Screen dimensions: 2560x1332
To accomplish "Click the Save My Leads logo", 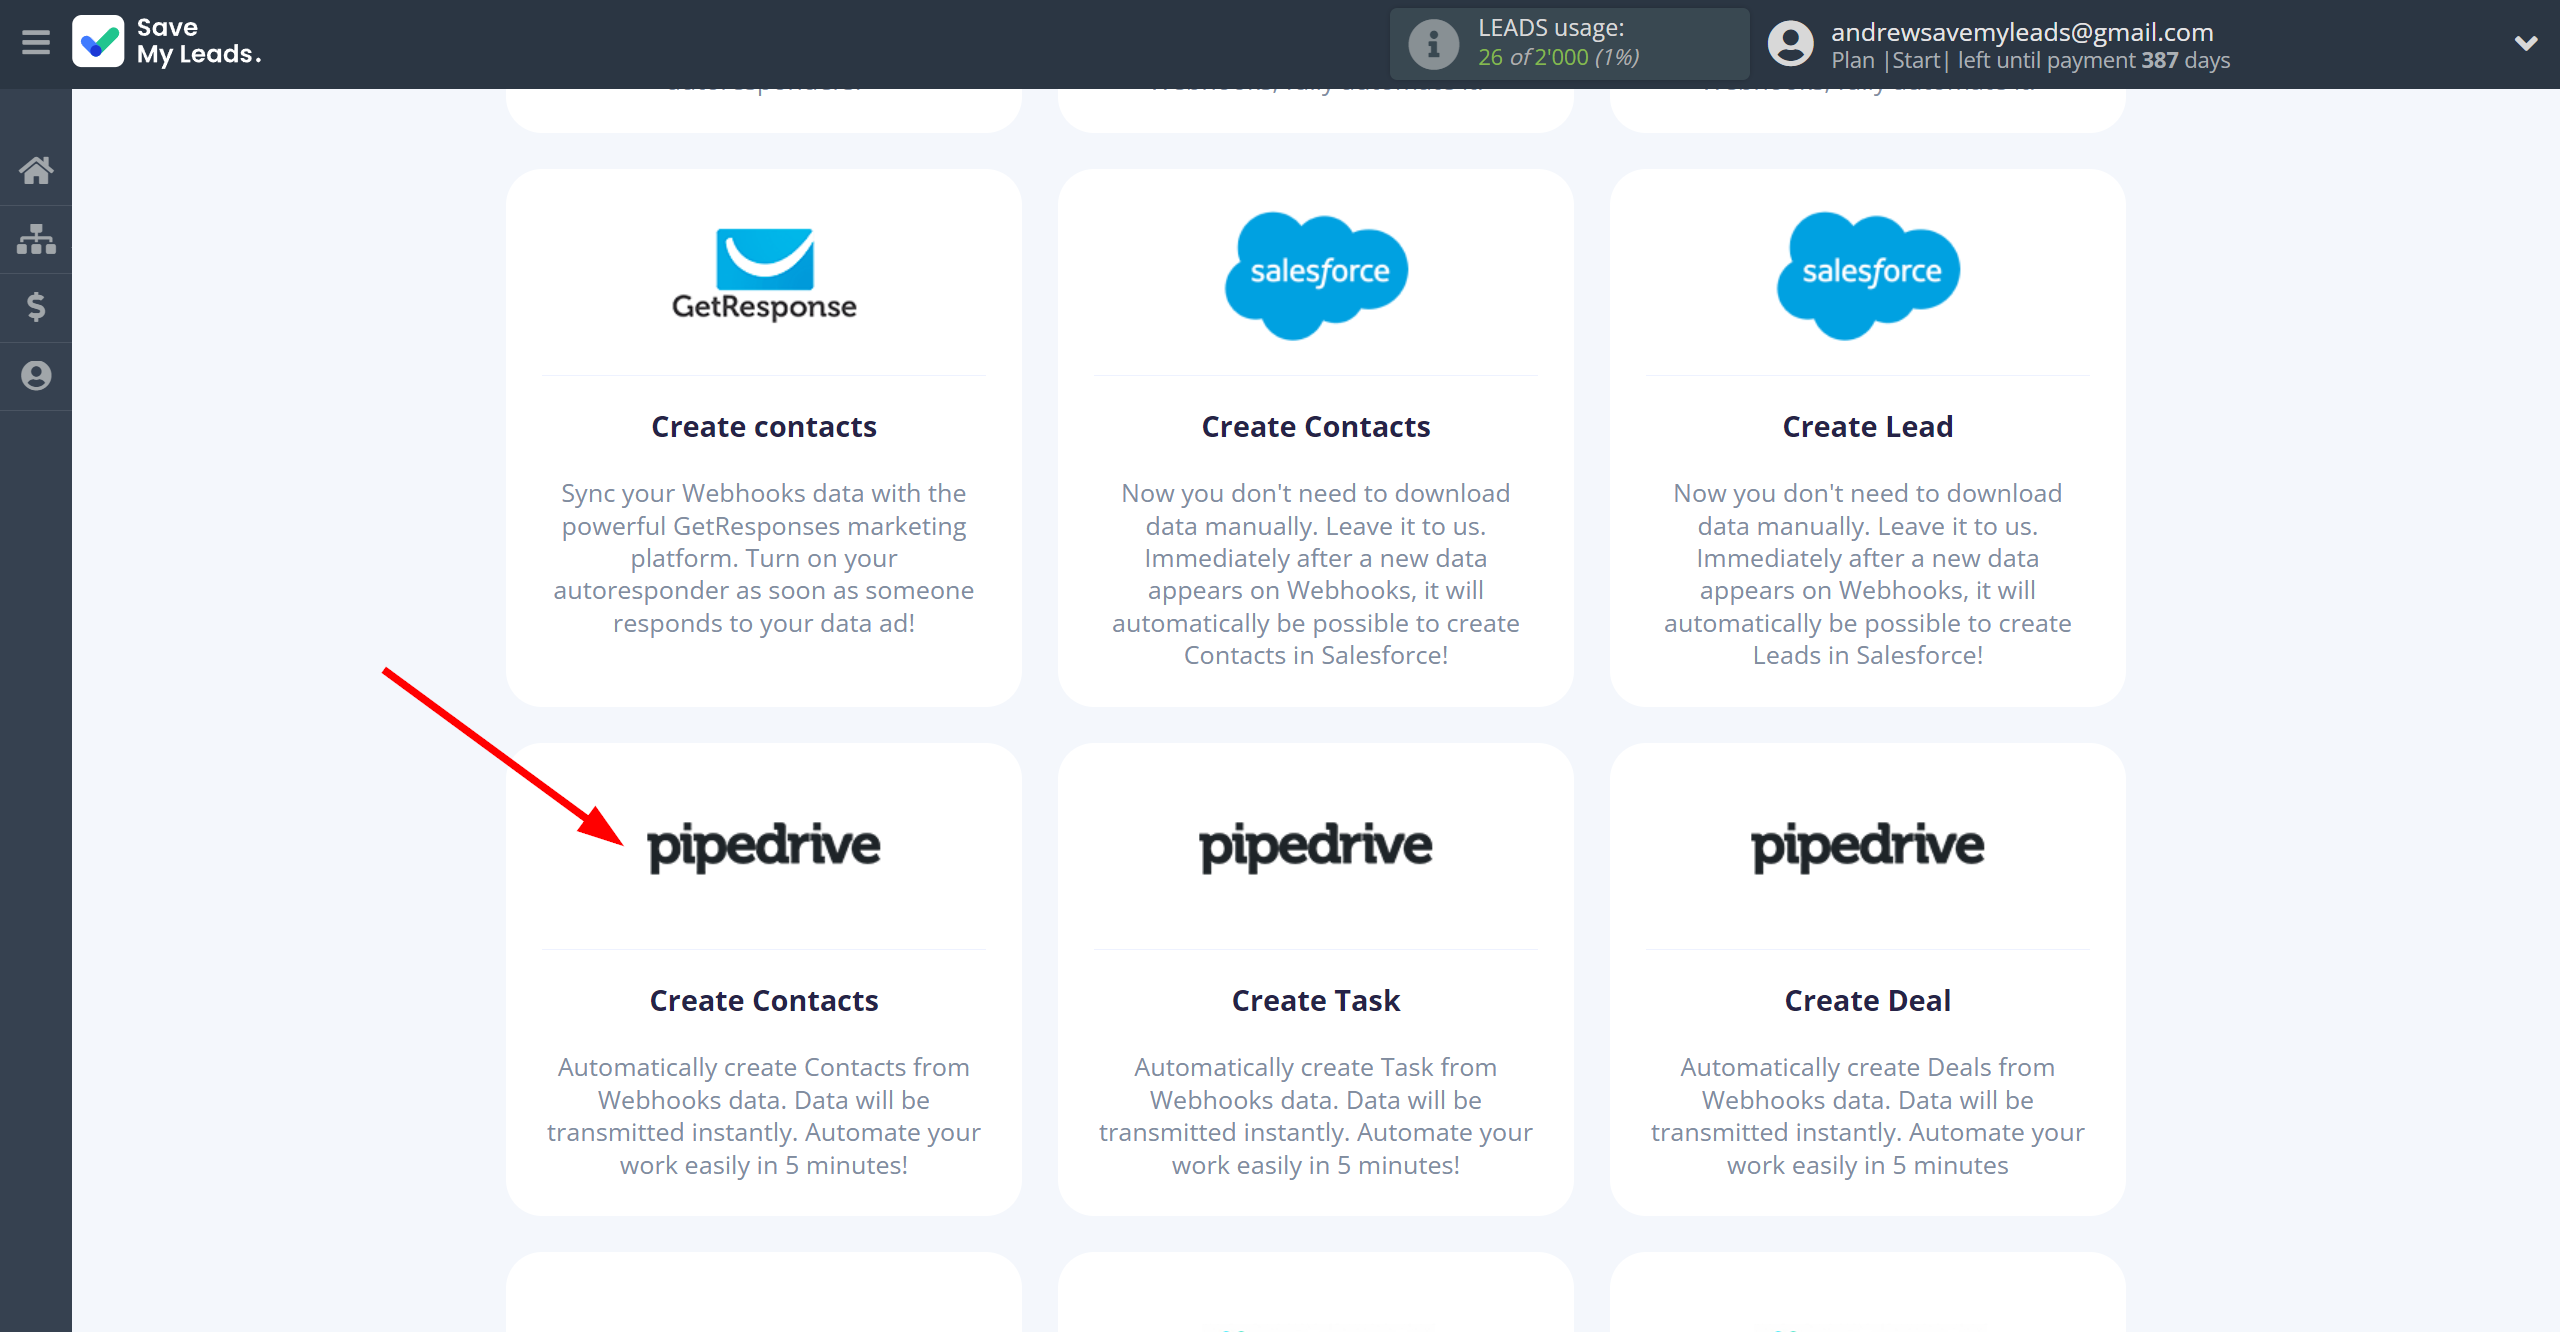I will (167, 42).
